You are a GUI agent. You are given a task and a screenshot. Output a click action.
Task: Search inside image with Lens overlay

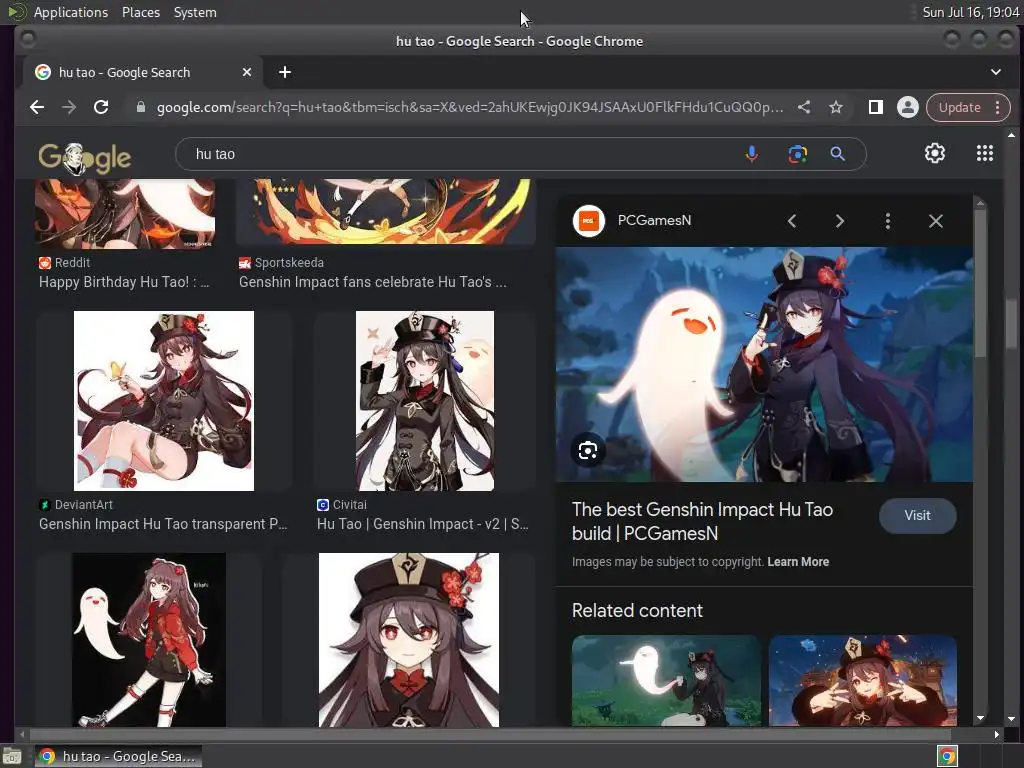588,451
